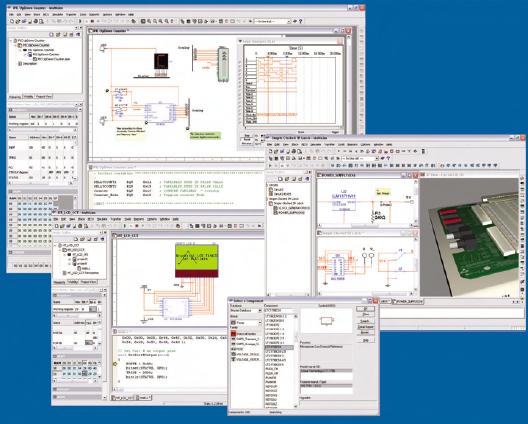The image size is (528, 424).
Task: Click the Help question mark toolbar icon
Action: 301,21
